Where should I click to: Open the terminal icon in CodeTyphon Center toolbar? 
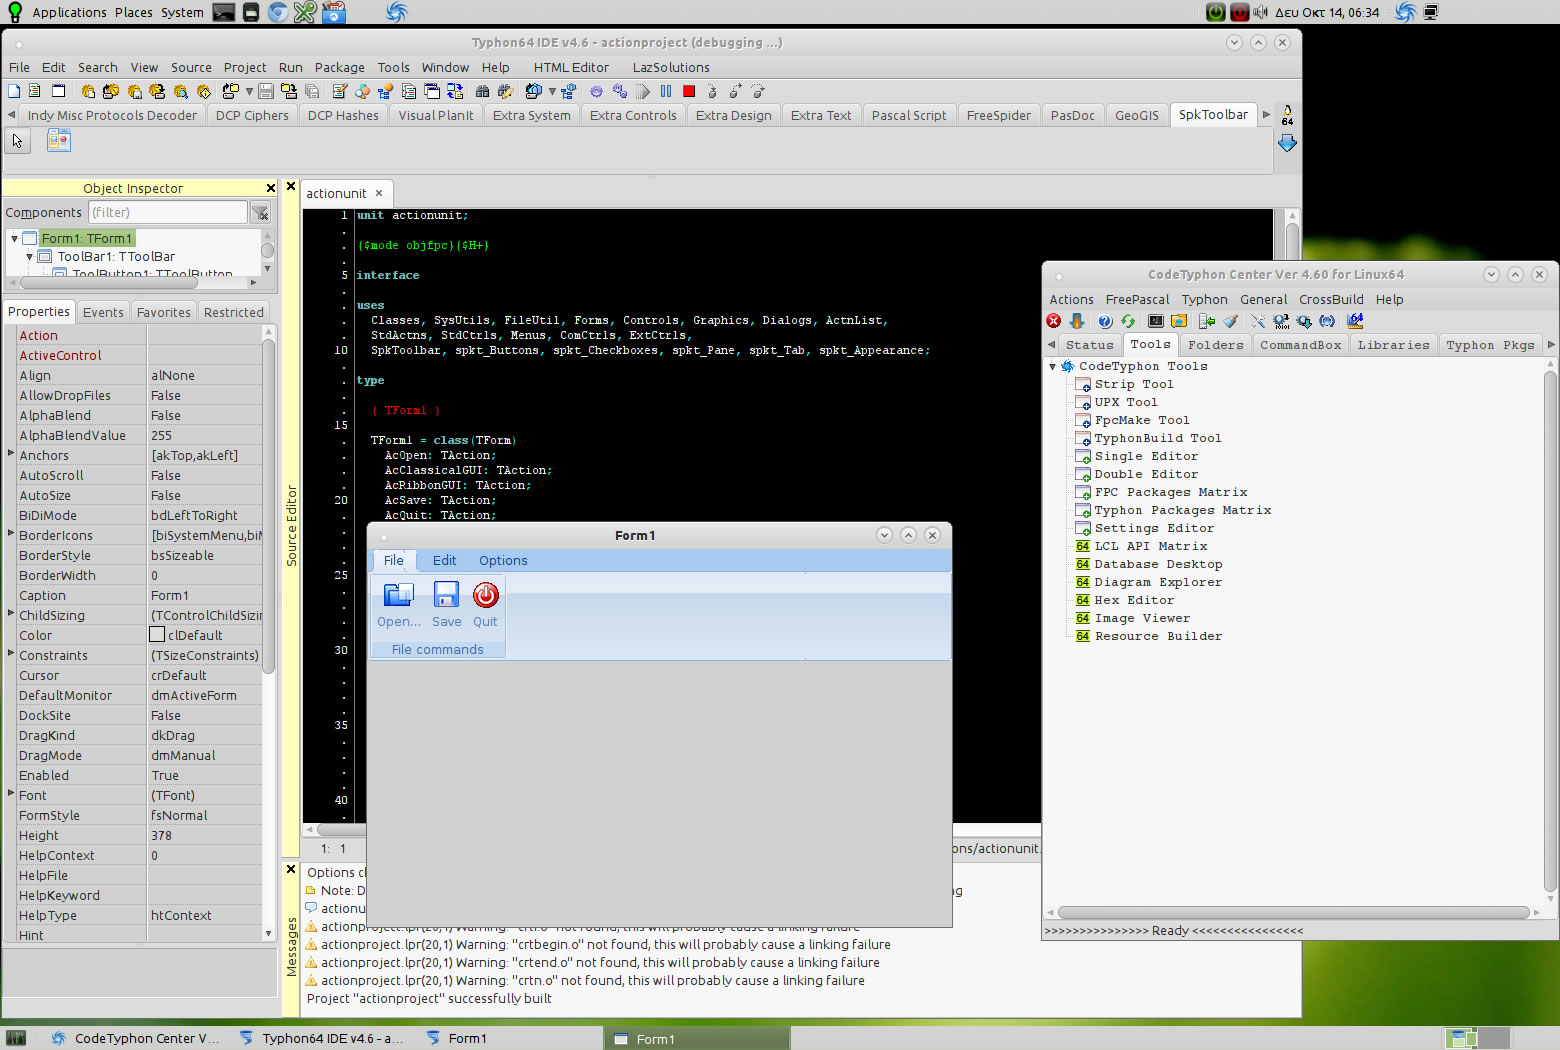tap(1156, 321)
